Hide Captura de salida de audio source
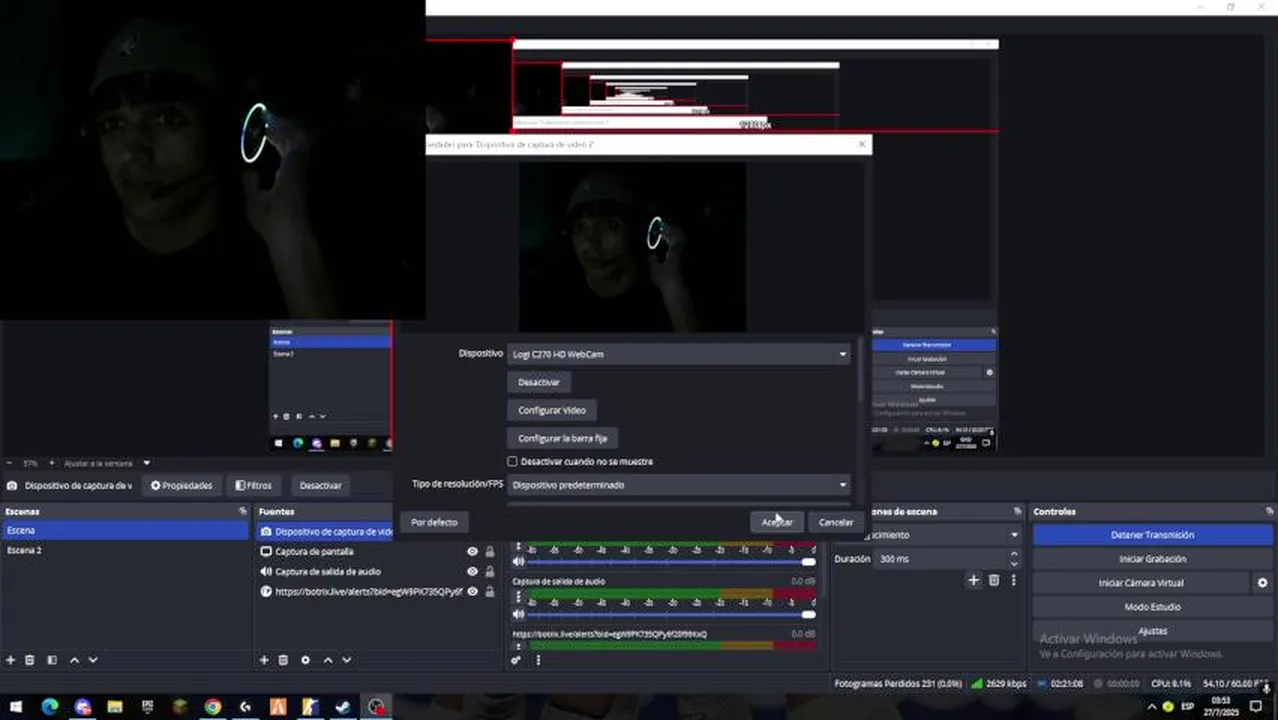1278x720 pixels. coord(472,571)
